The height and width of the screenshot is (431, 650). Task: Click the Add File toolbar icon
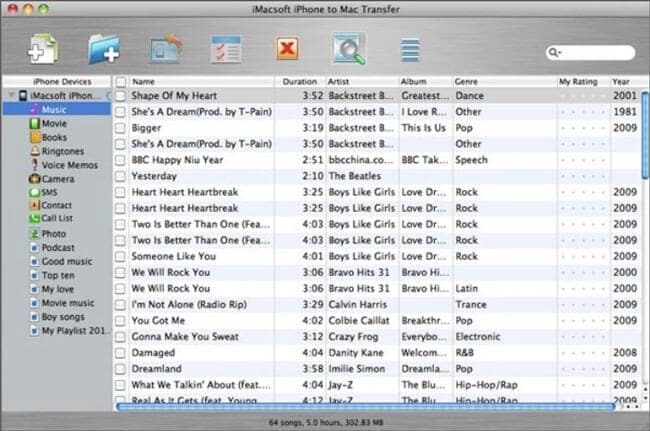pyautogui.click(x=43, y=49)
